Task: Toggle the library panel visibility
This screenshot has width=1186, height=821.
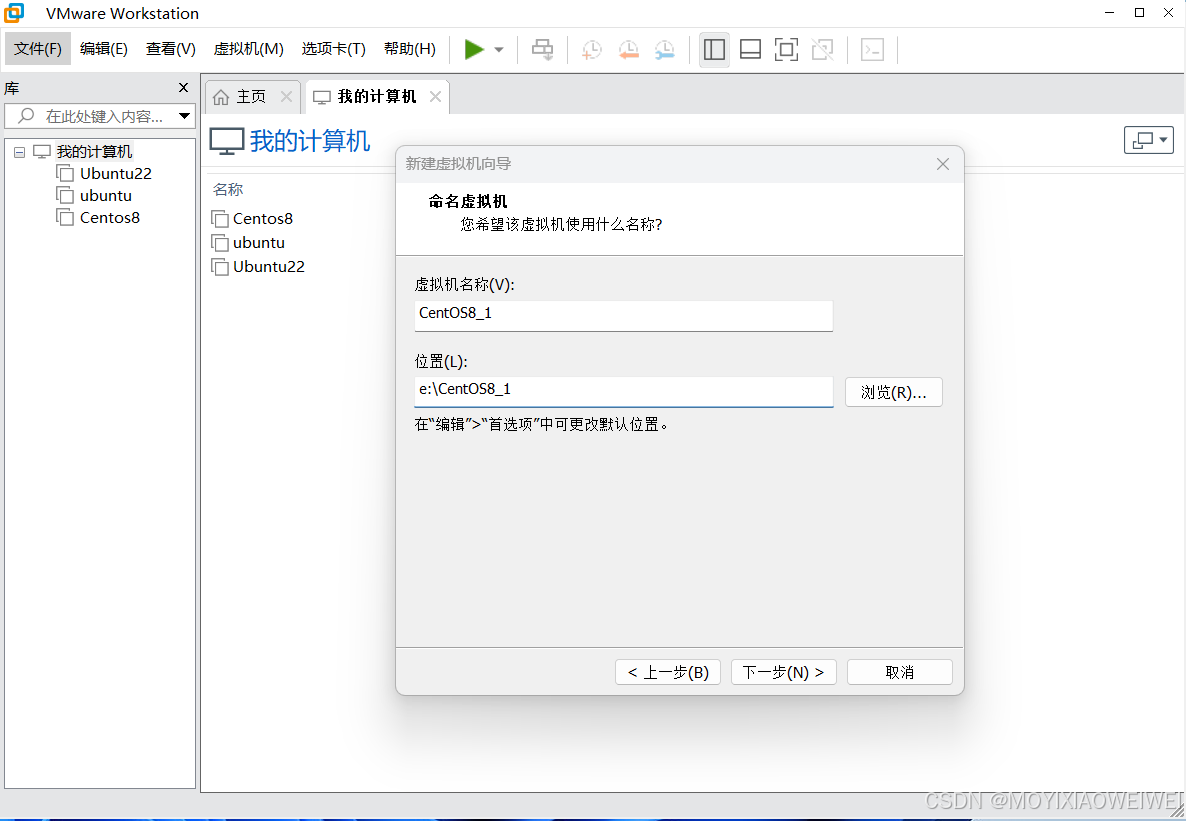Action: click(x=714, y=49)
